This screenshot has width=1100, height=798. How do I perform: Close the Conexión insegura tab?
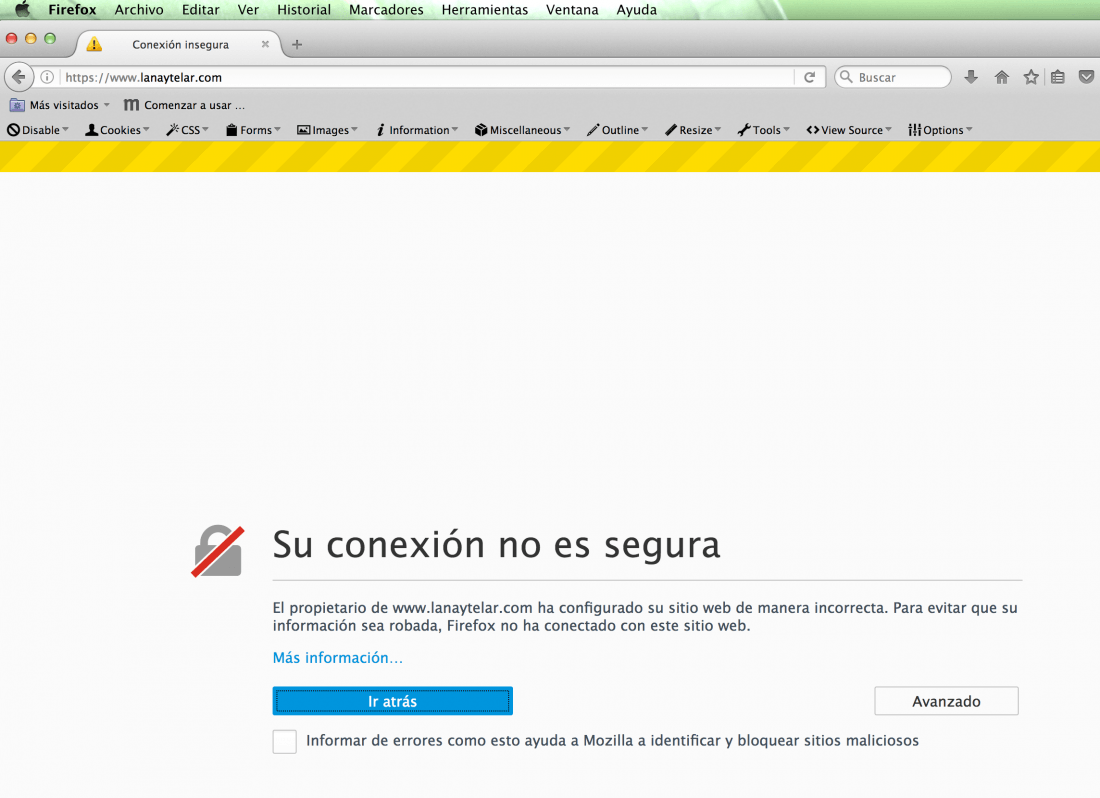(x=265, y=44)
